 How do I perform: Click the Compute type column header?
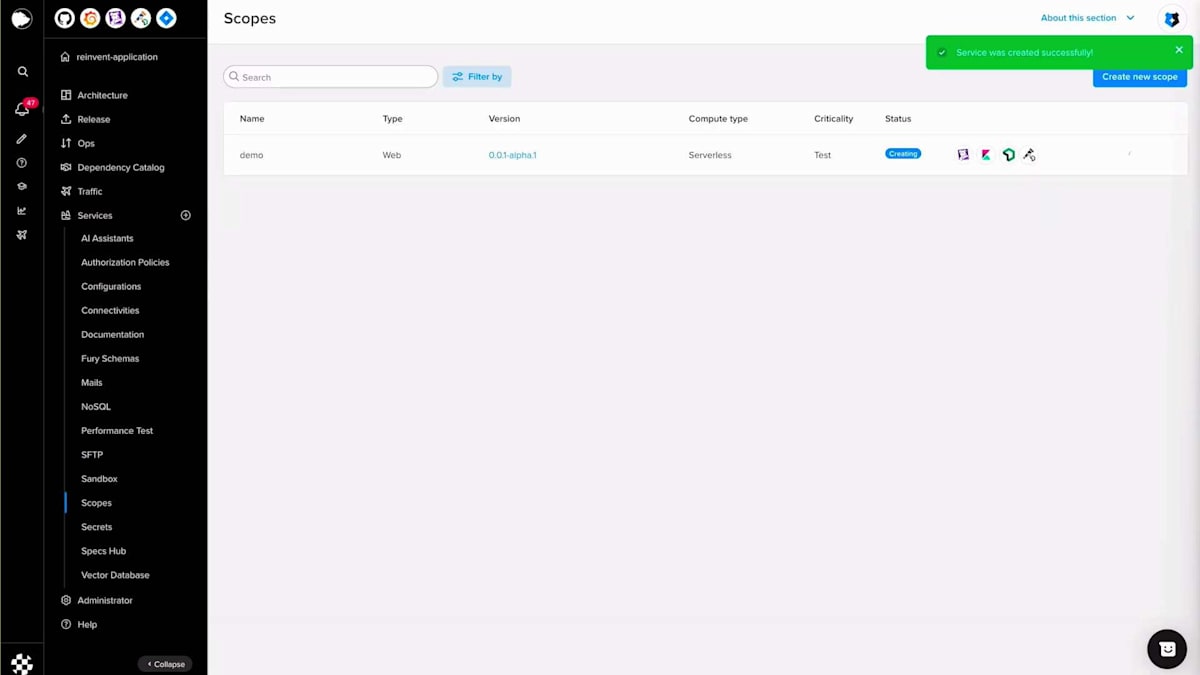(x=718, y=119)
